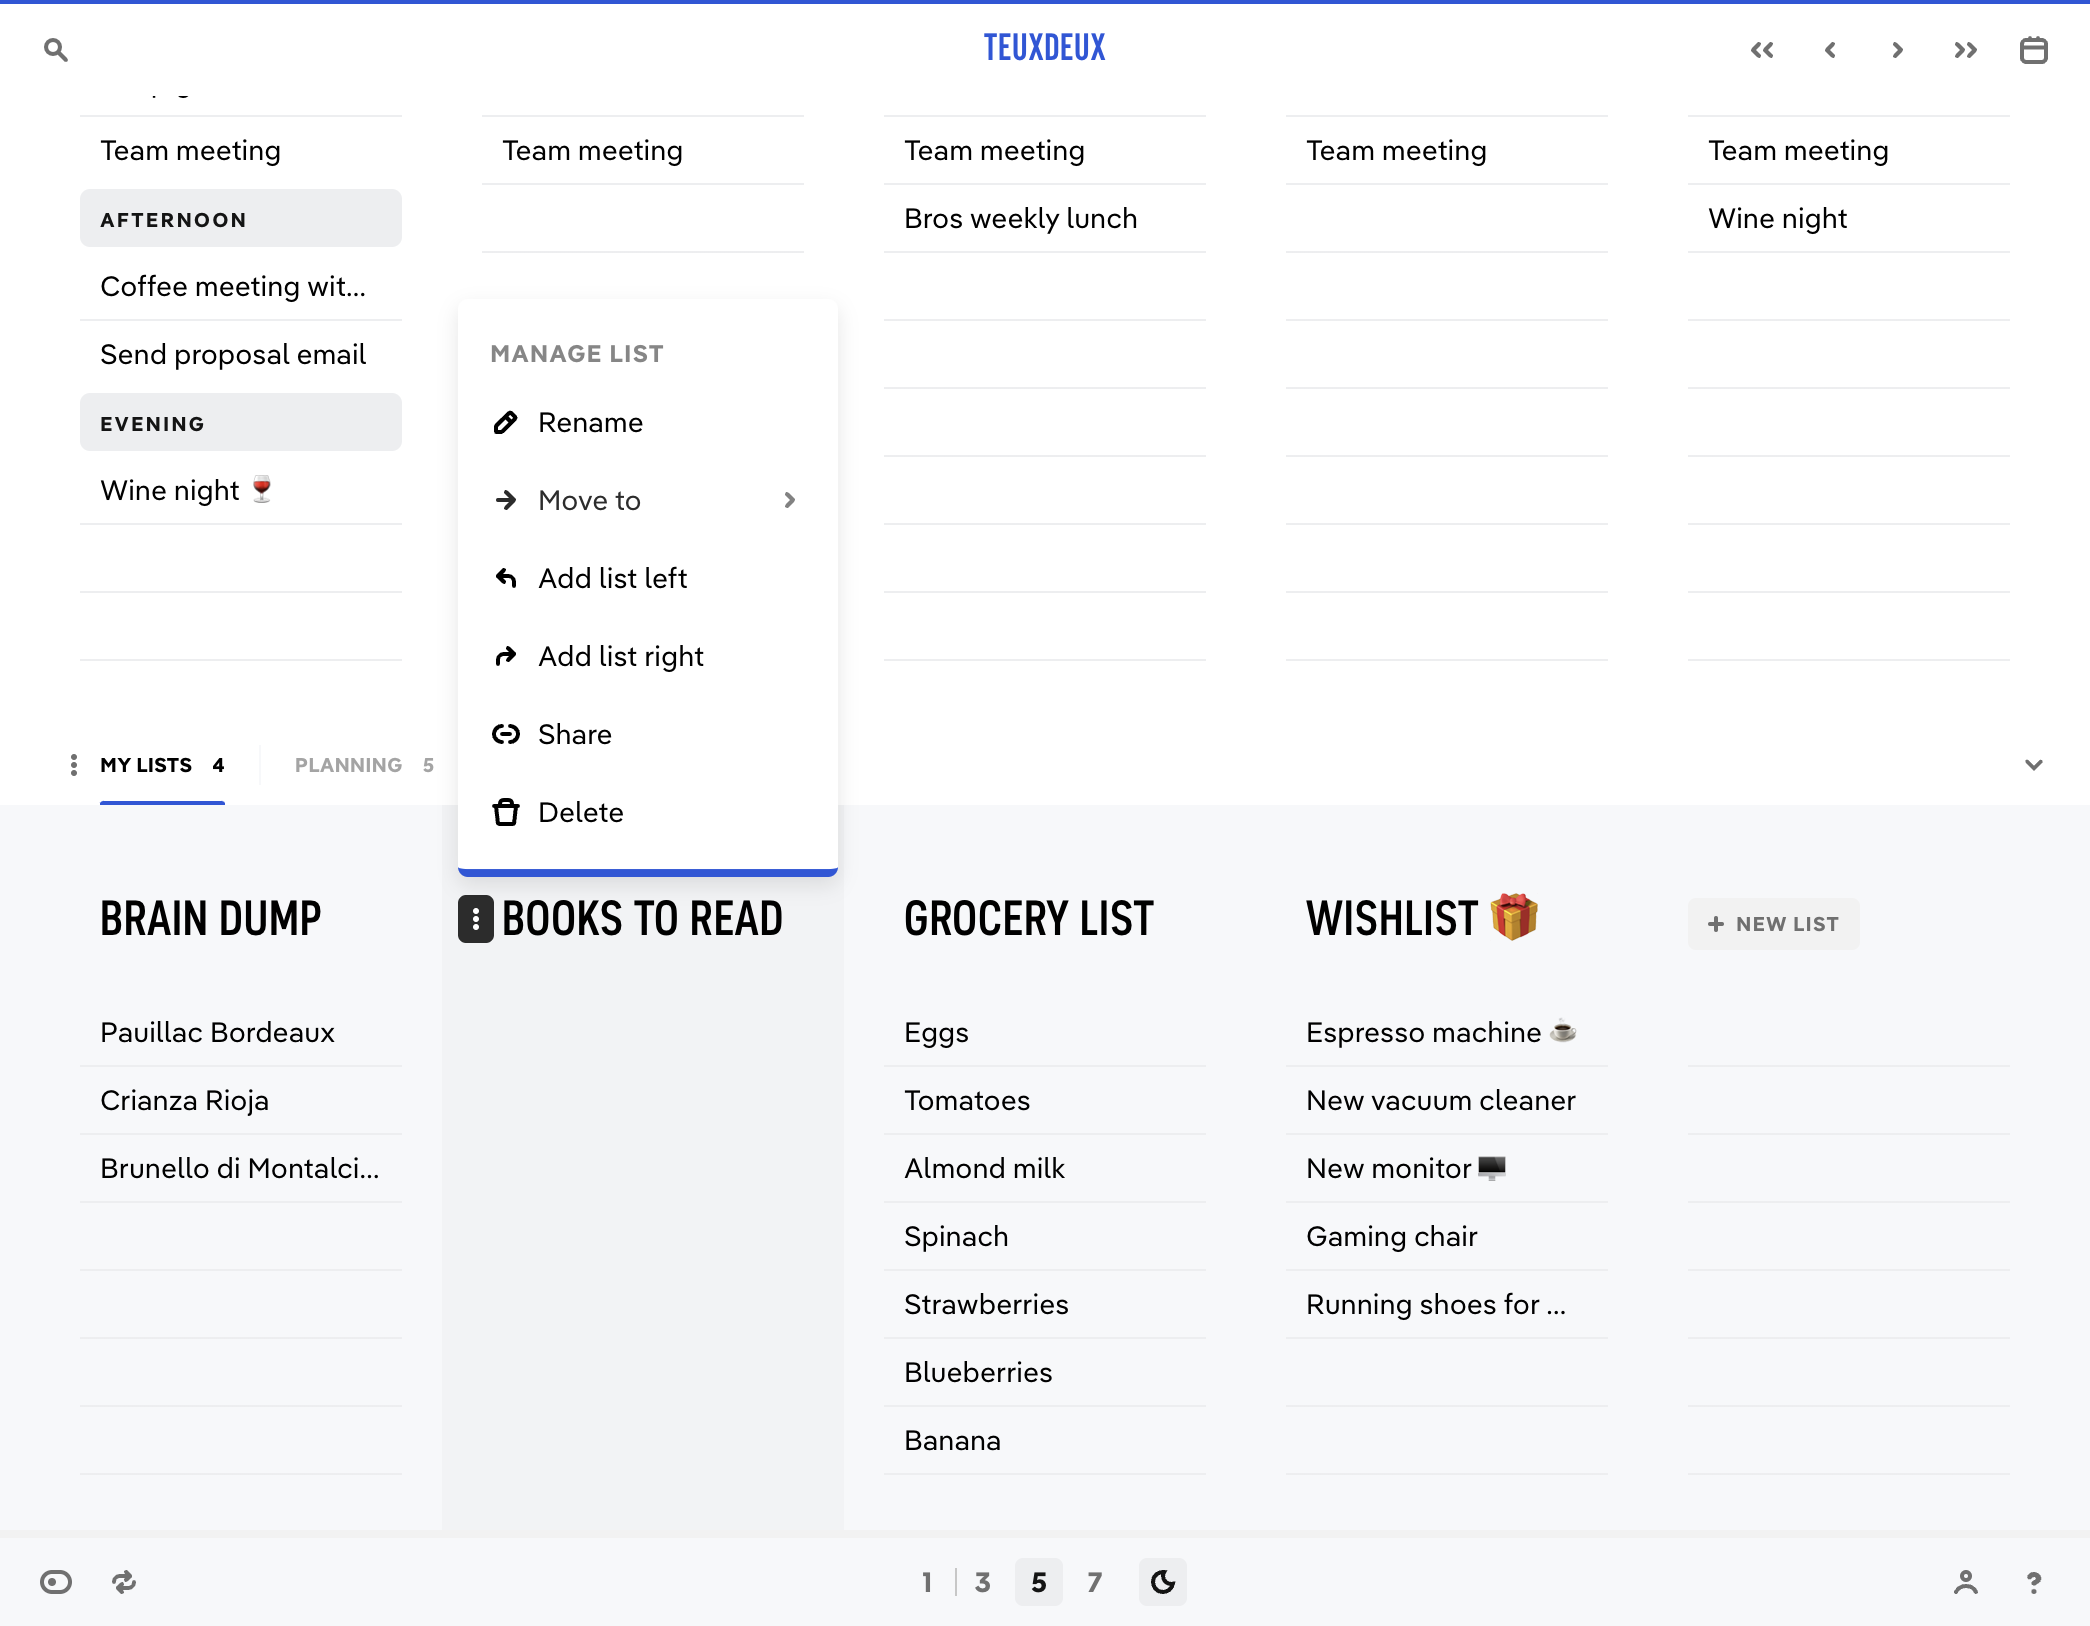
Task: Set view to 1 column
Action: tap(927, 1582)
